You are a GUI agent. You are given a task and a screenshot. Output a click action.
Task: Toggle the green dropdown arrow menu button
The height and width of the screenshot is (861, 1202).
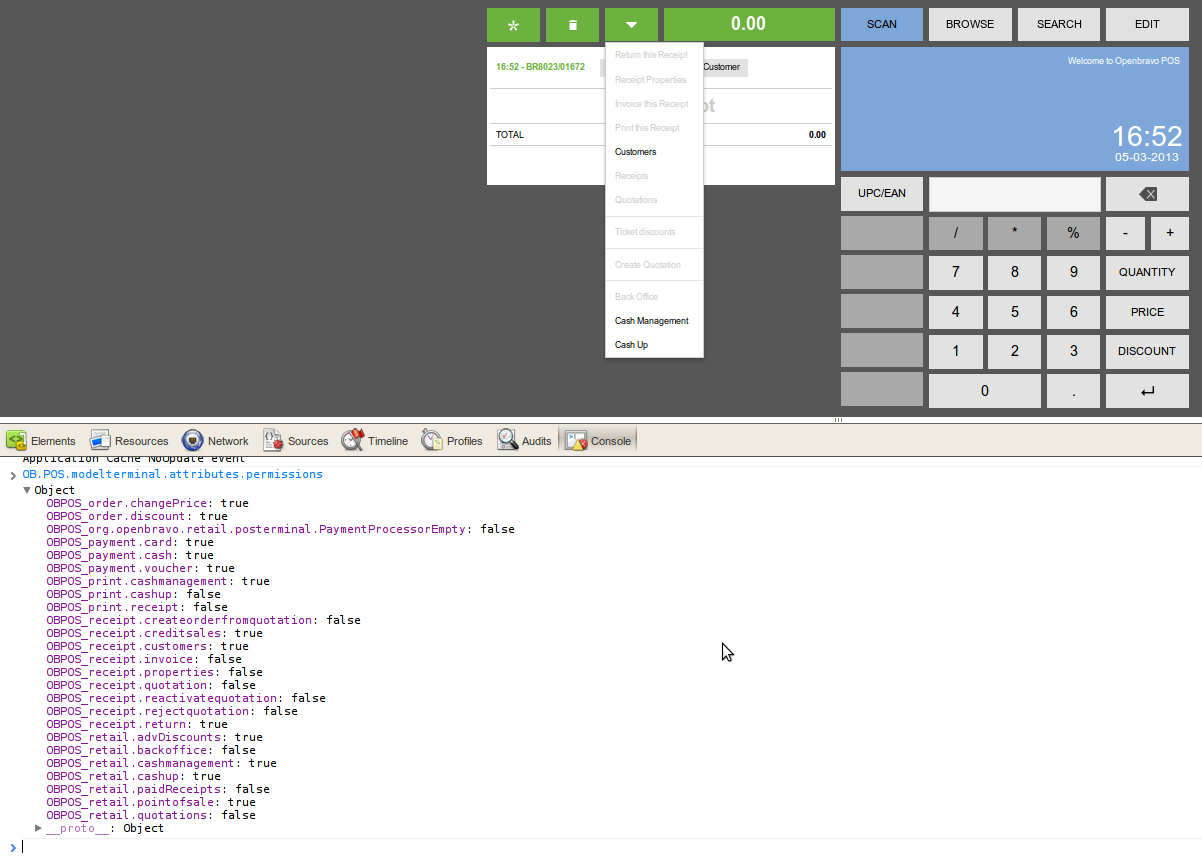631,24
